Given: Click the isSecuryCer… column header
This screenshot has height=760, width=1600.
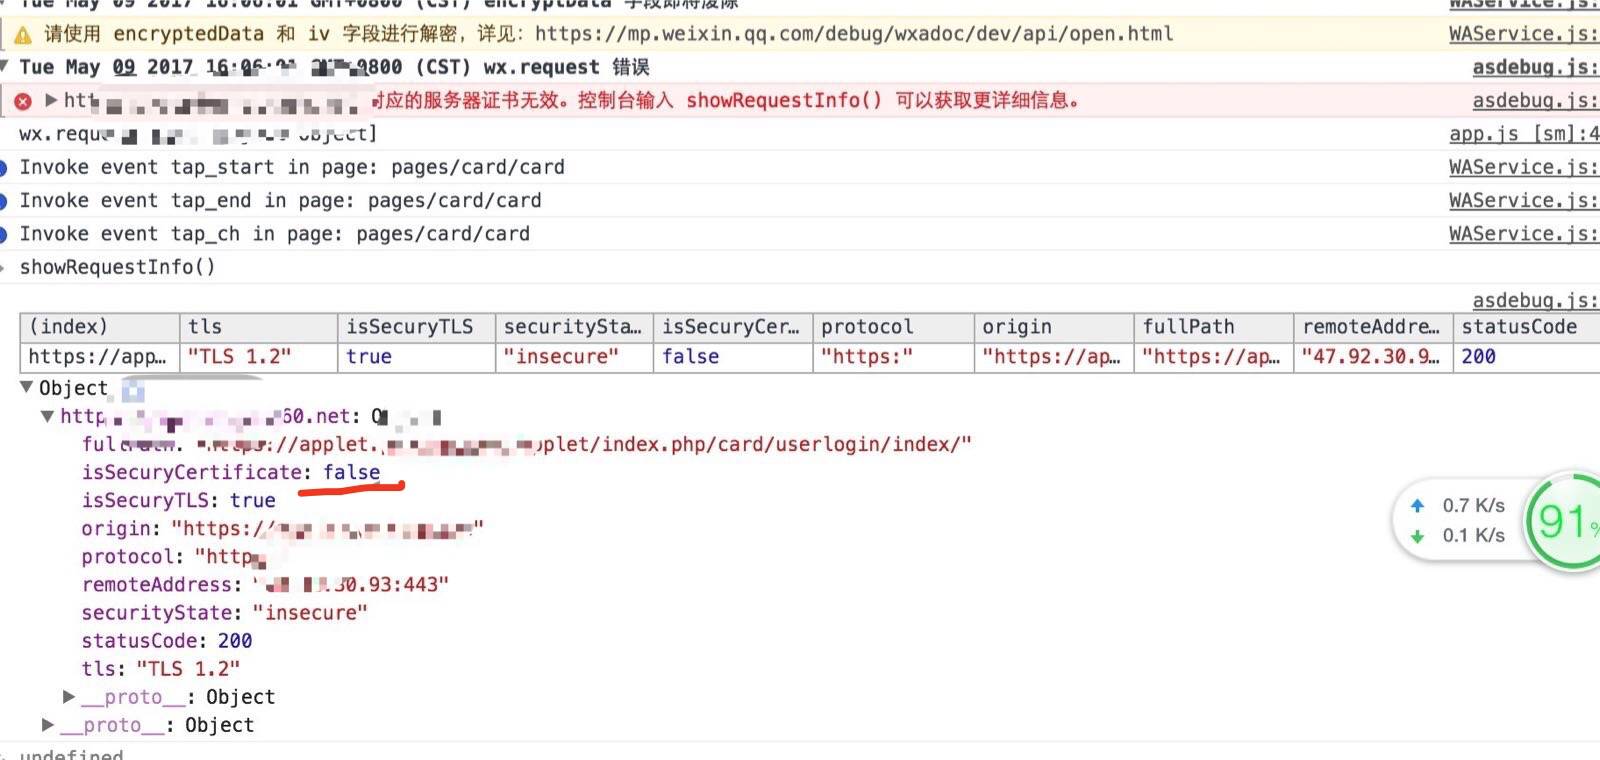Looking at the screenshot, I should 733,327.
